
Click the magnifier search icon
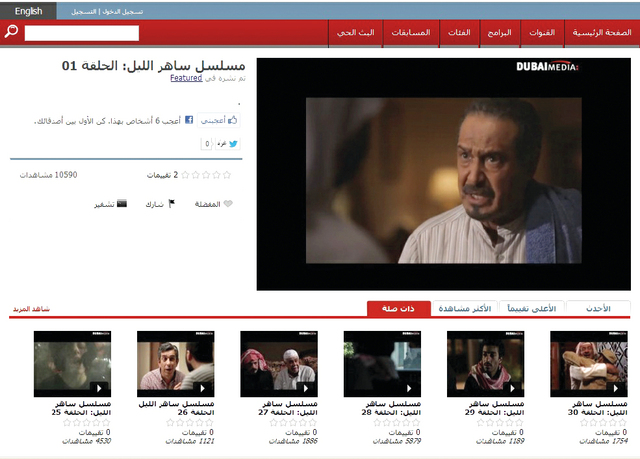[11, 31]
